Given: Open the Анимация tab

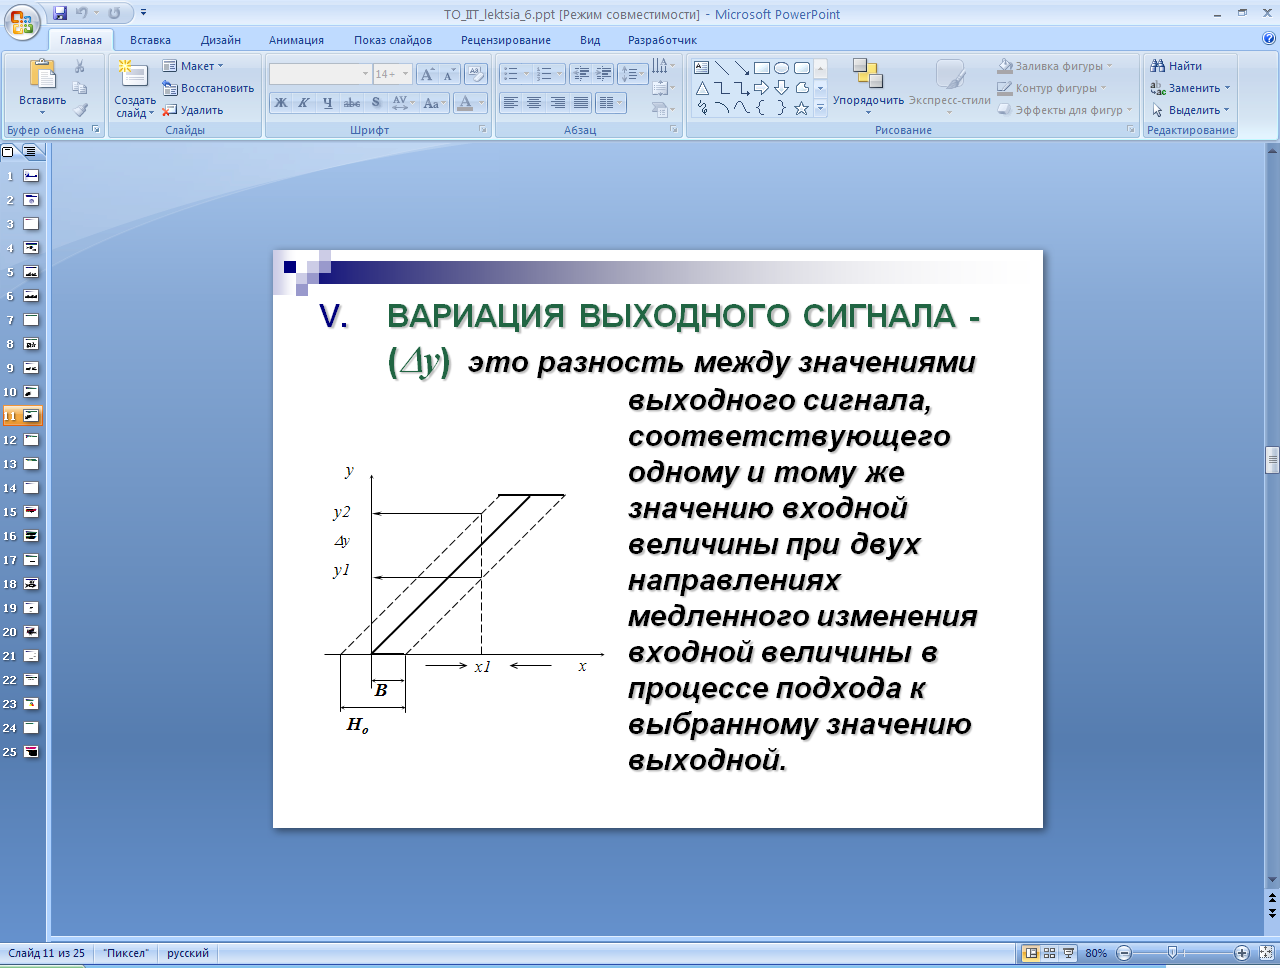Looking at the screenshot, I should coord(296,40).
